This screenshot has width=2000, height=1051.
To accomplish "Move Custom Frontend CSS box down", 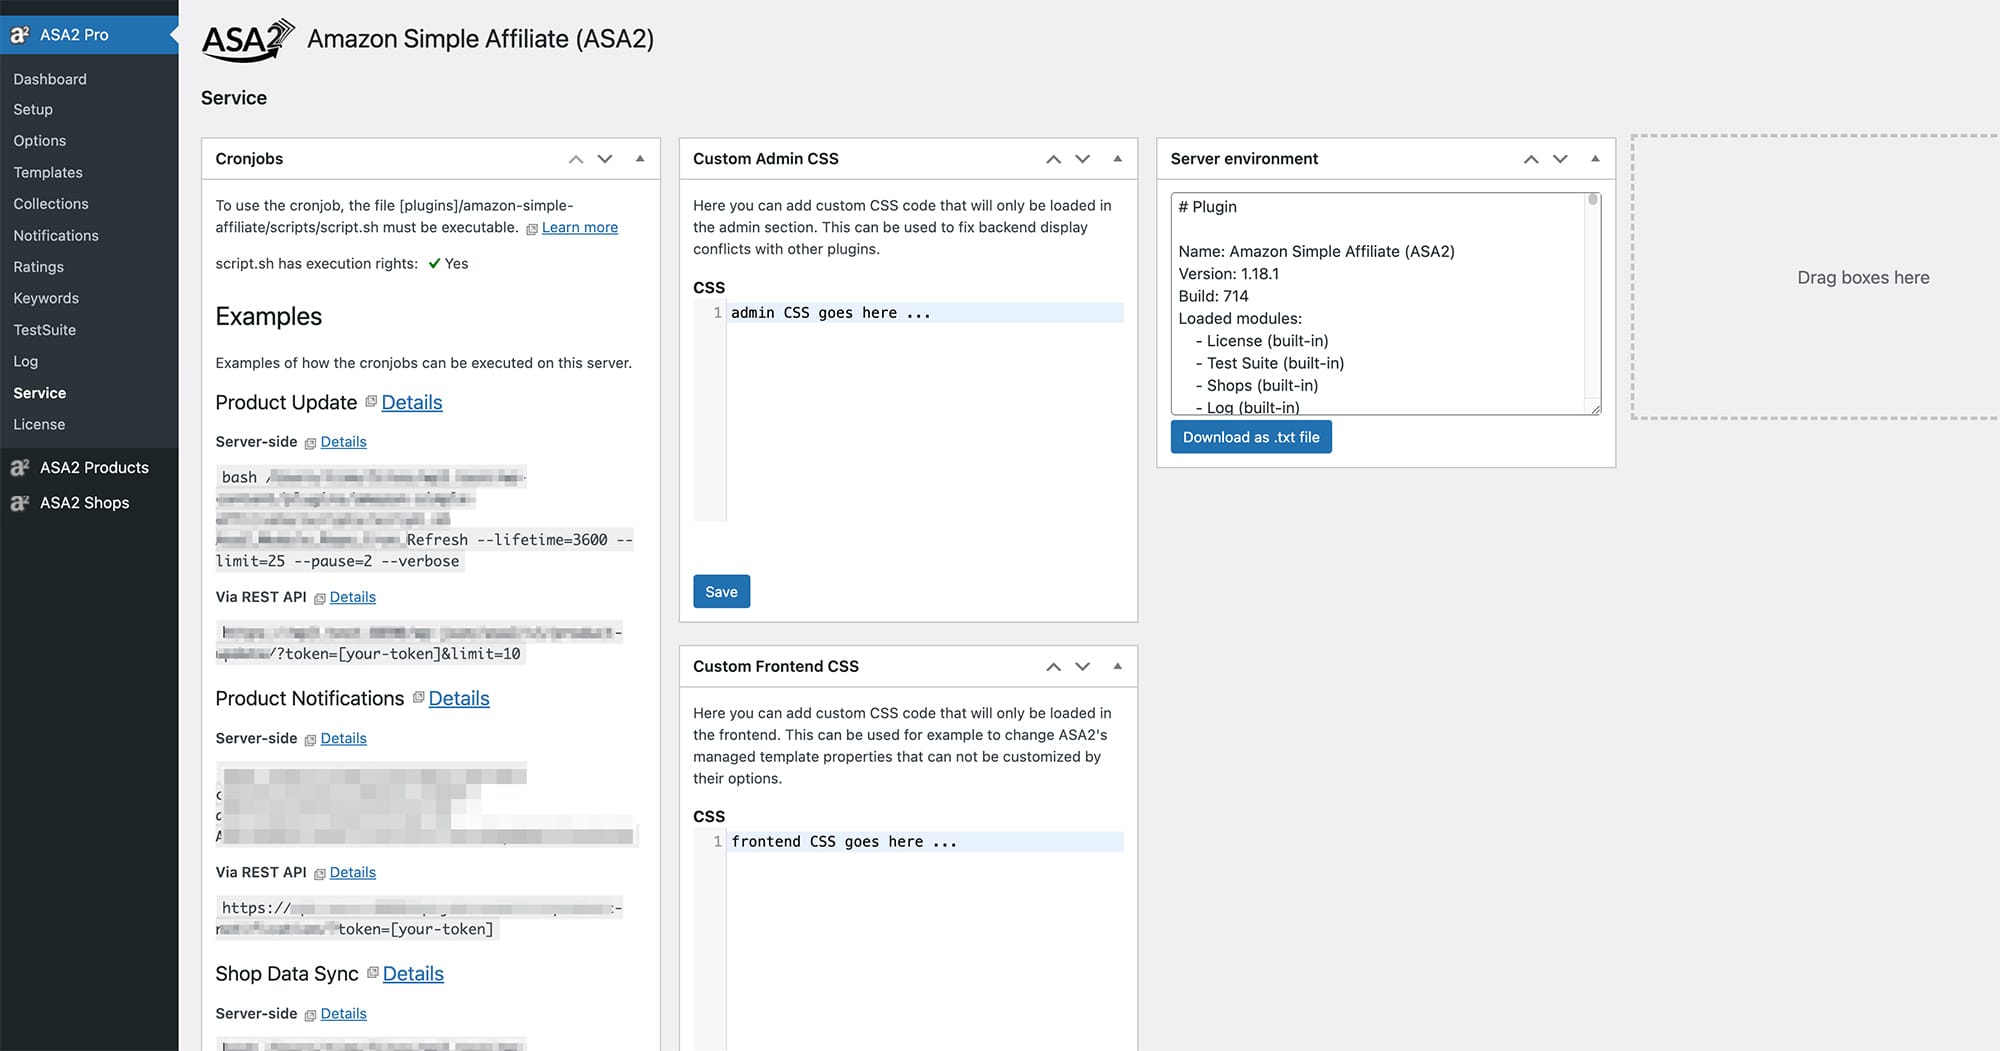I will [1083, 666].
